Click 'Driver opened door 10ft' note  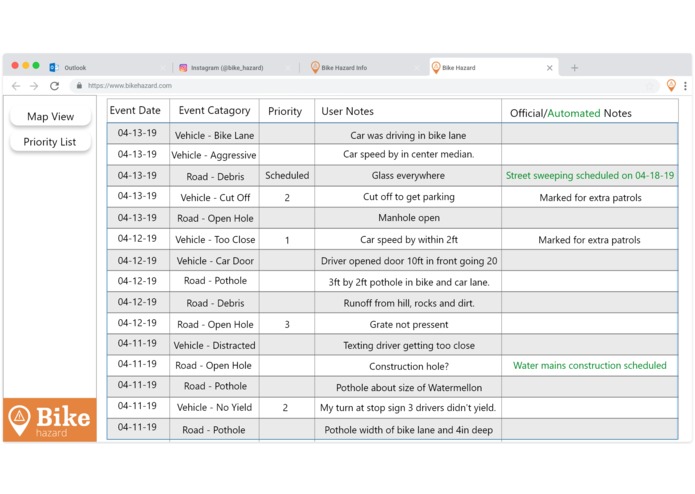(409, 261)
